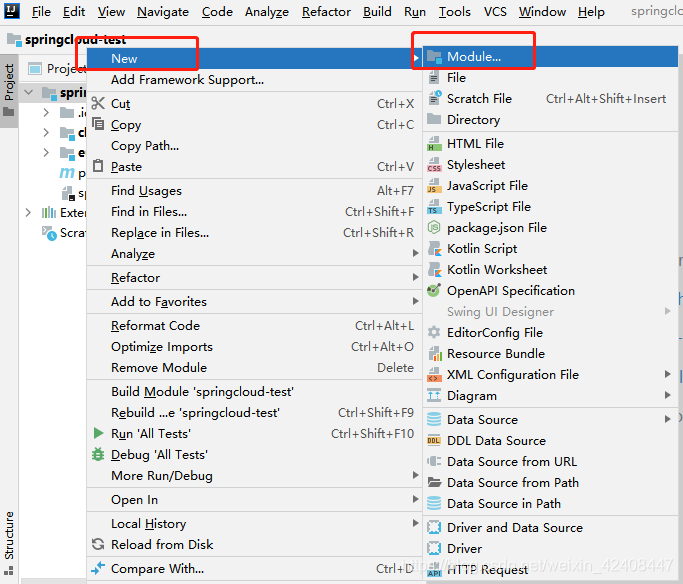Expand Add to Favorites submenu
The width and height of the screenshot is (683, 584).
254,301
